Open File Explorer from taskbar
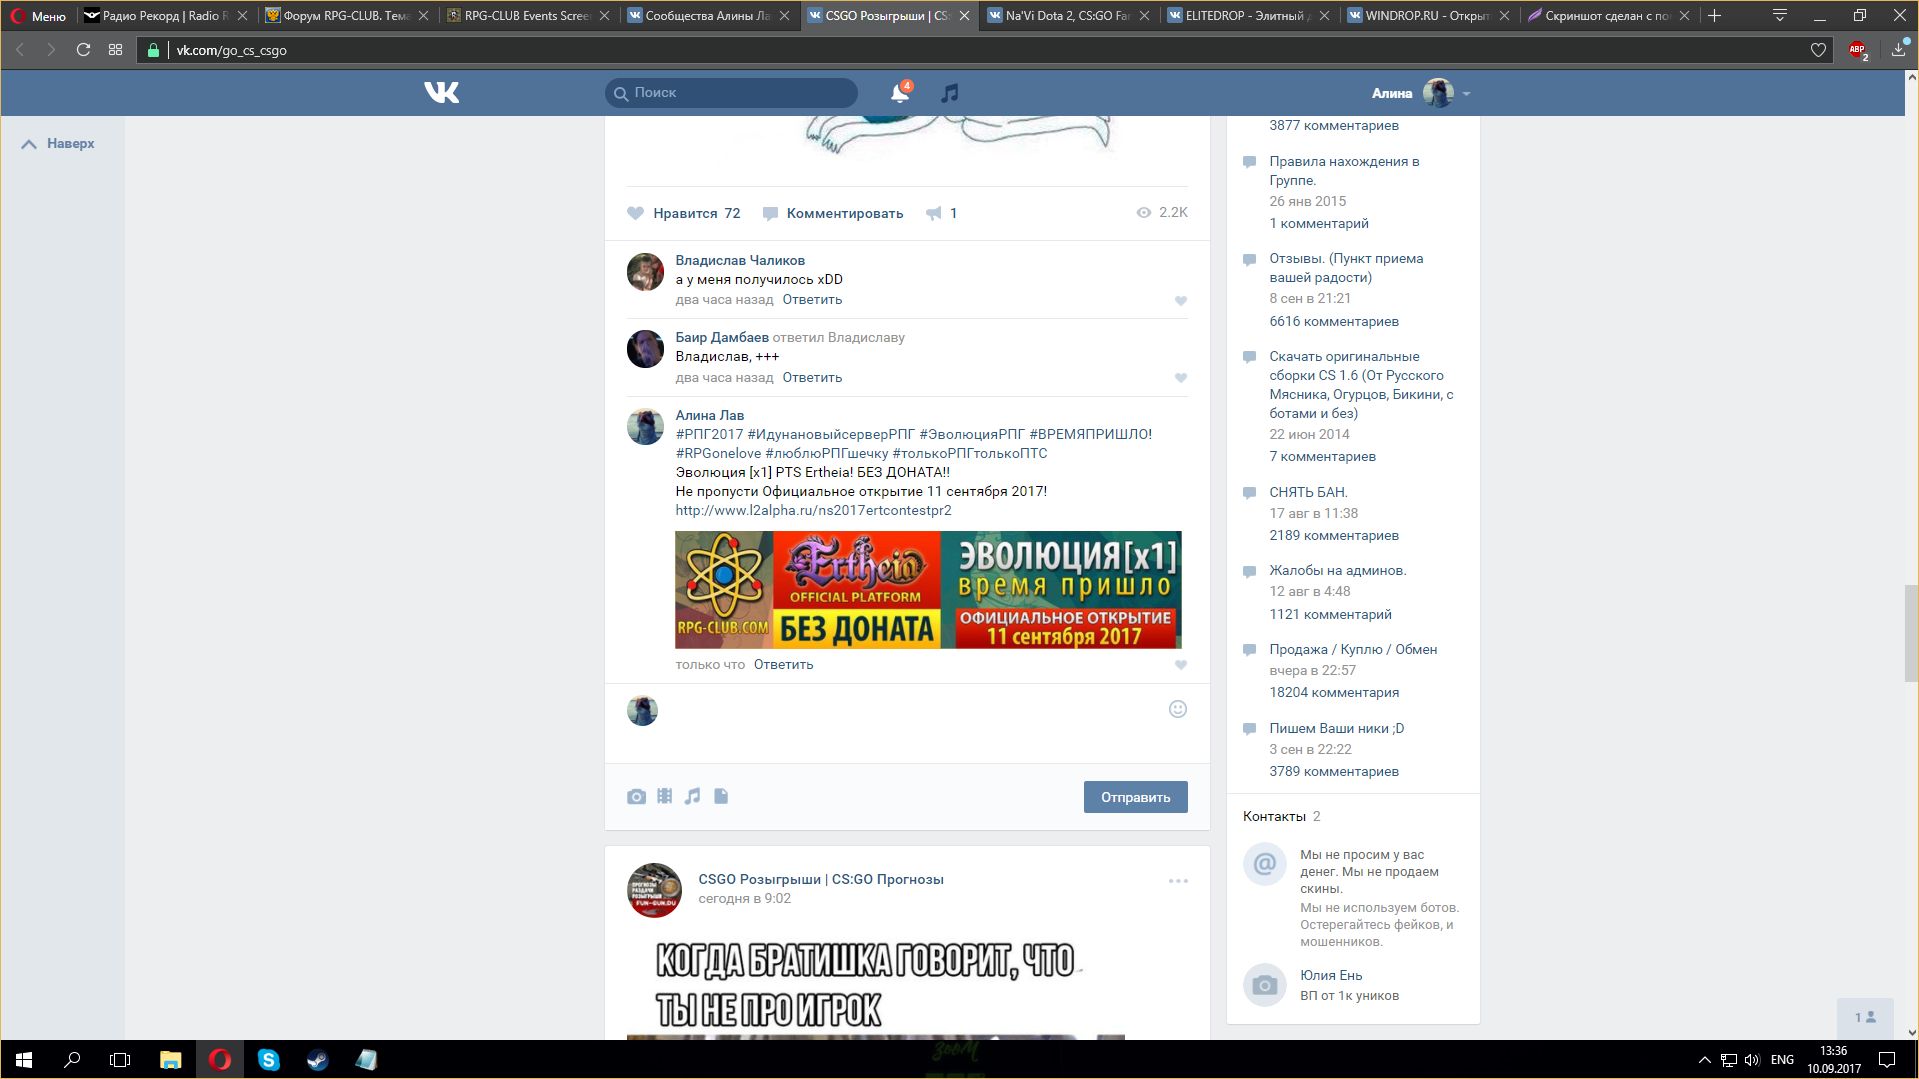This screenshot has height=1079, width=1919. point(171,1060)
